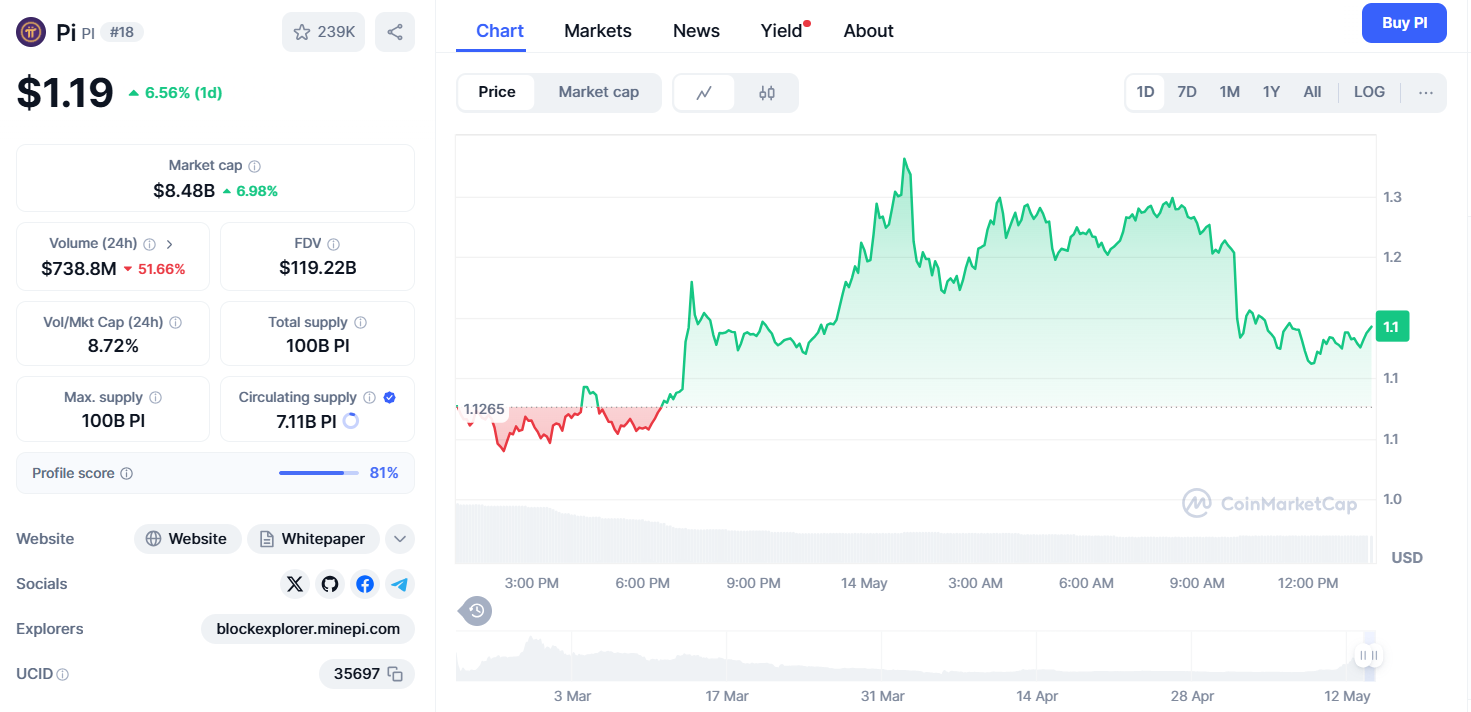The image size is (1471, 712).
Task: Click the Total supply info icon
Action: (360, 323)
